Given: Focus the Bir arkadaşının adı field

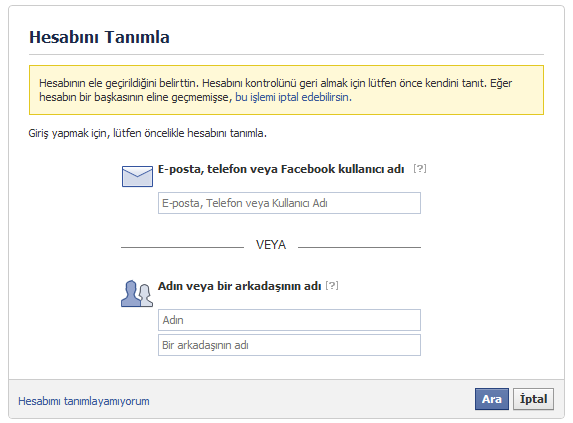Looking at the screenshot, I should (289, 345).
